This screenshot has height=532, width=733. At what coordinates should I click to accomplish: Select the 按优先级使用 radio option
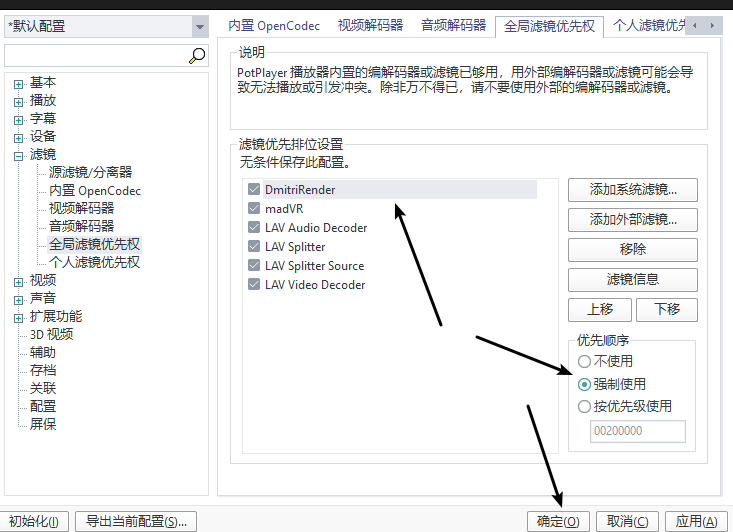(x=584, y=406)
